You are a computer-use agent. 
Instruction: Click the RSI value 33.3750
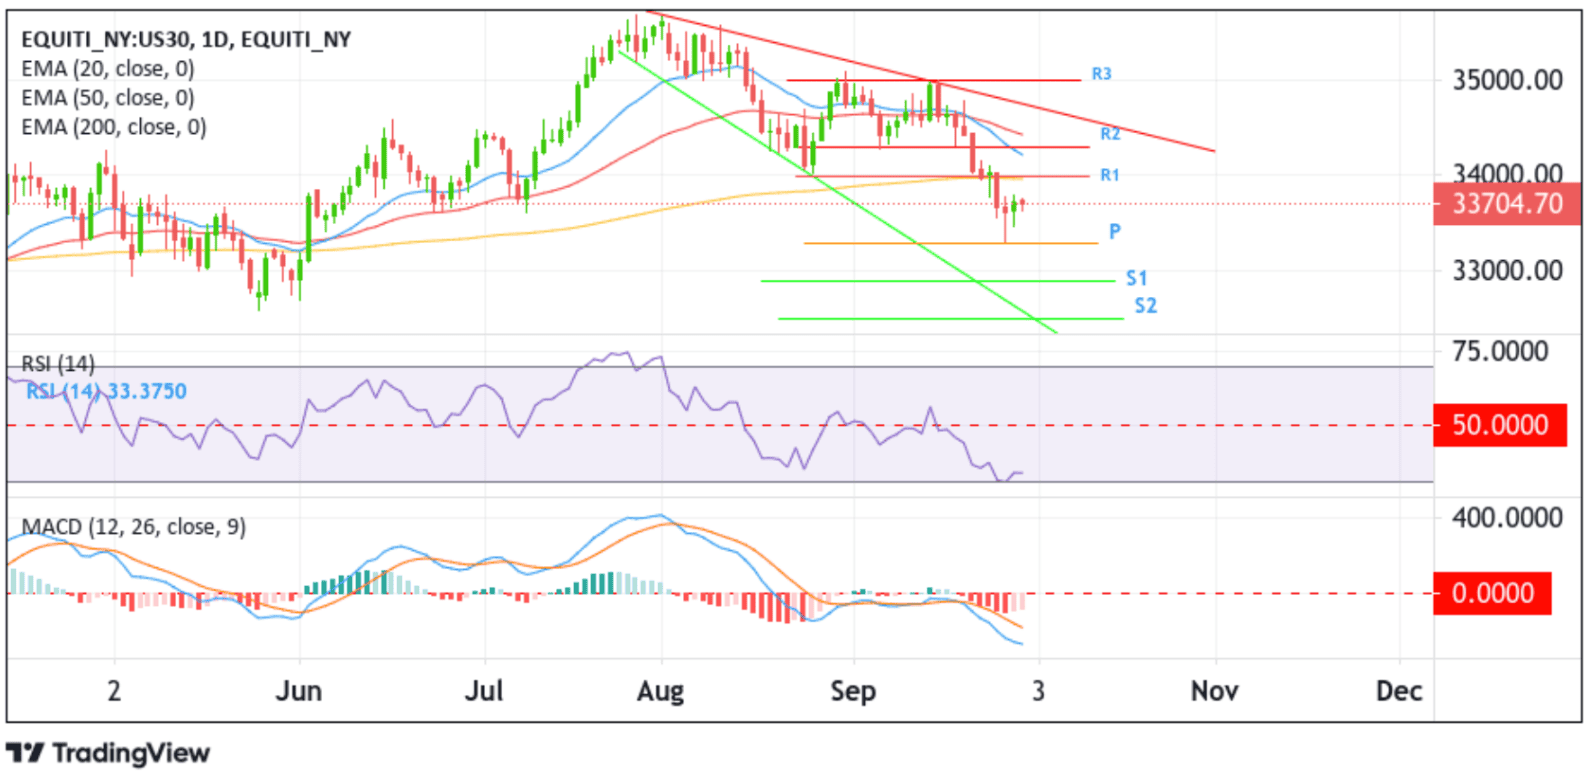[147, 391]
